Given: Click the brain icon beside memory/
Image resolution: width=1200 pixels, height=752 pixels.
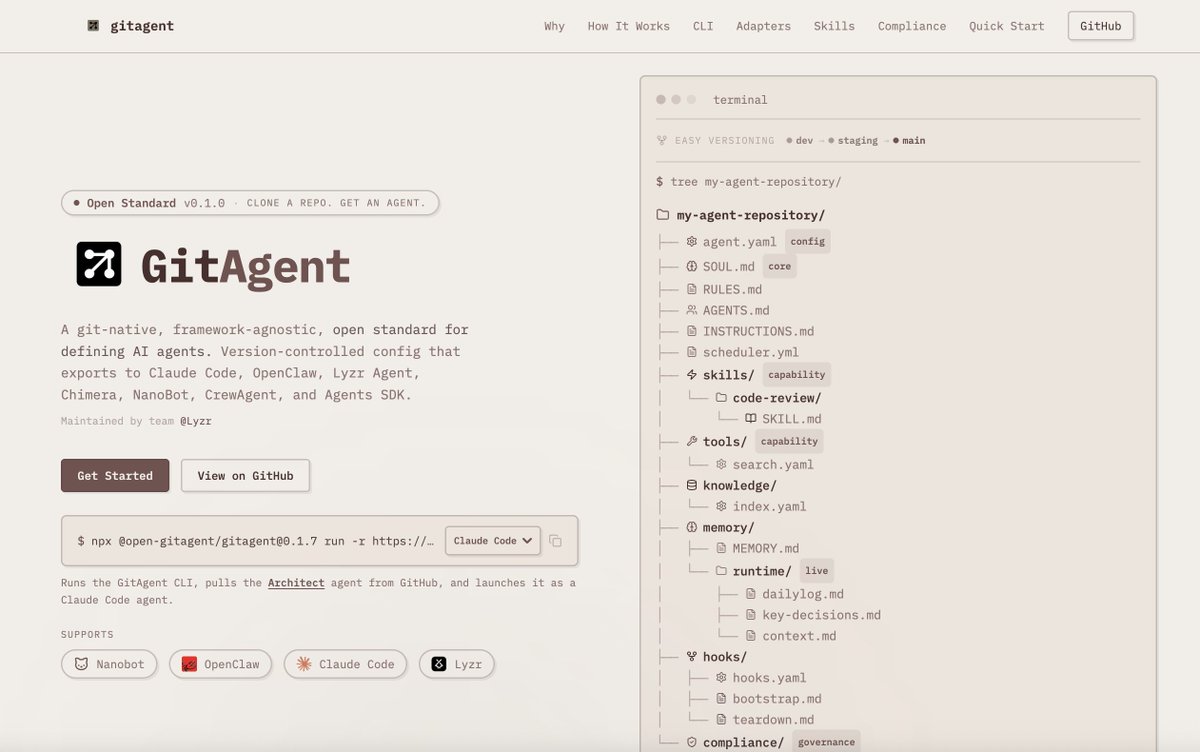Looking at the screenshot, I should click(x=692, y=528).
